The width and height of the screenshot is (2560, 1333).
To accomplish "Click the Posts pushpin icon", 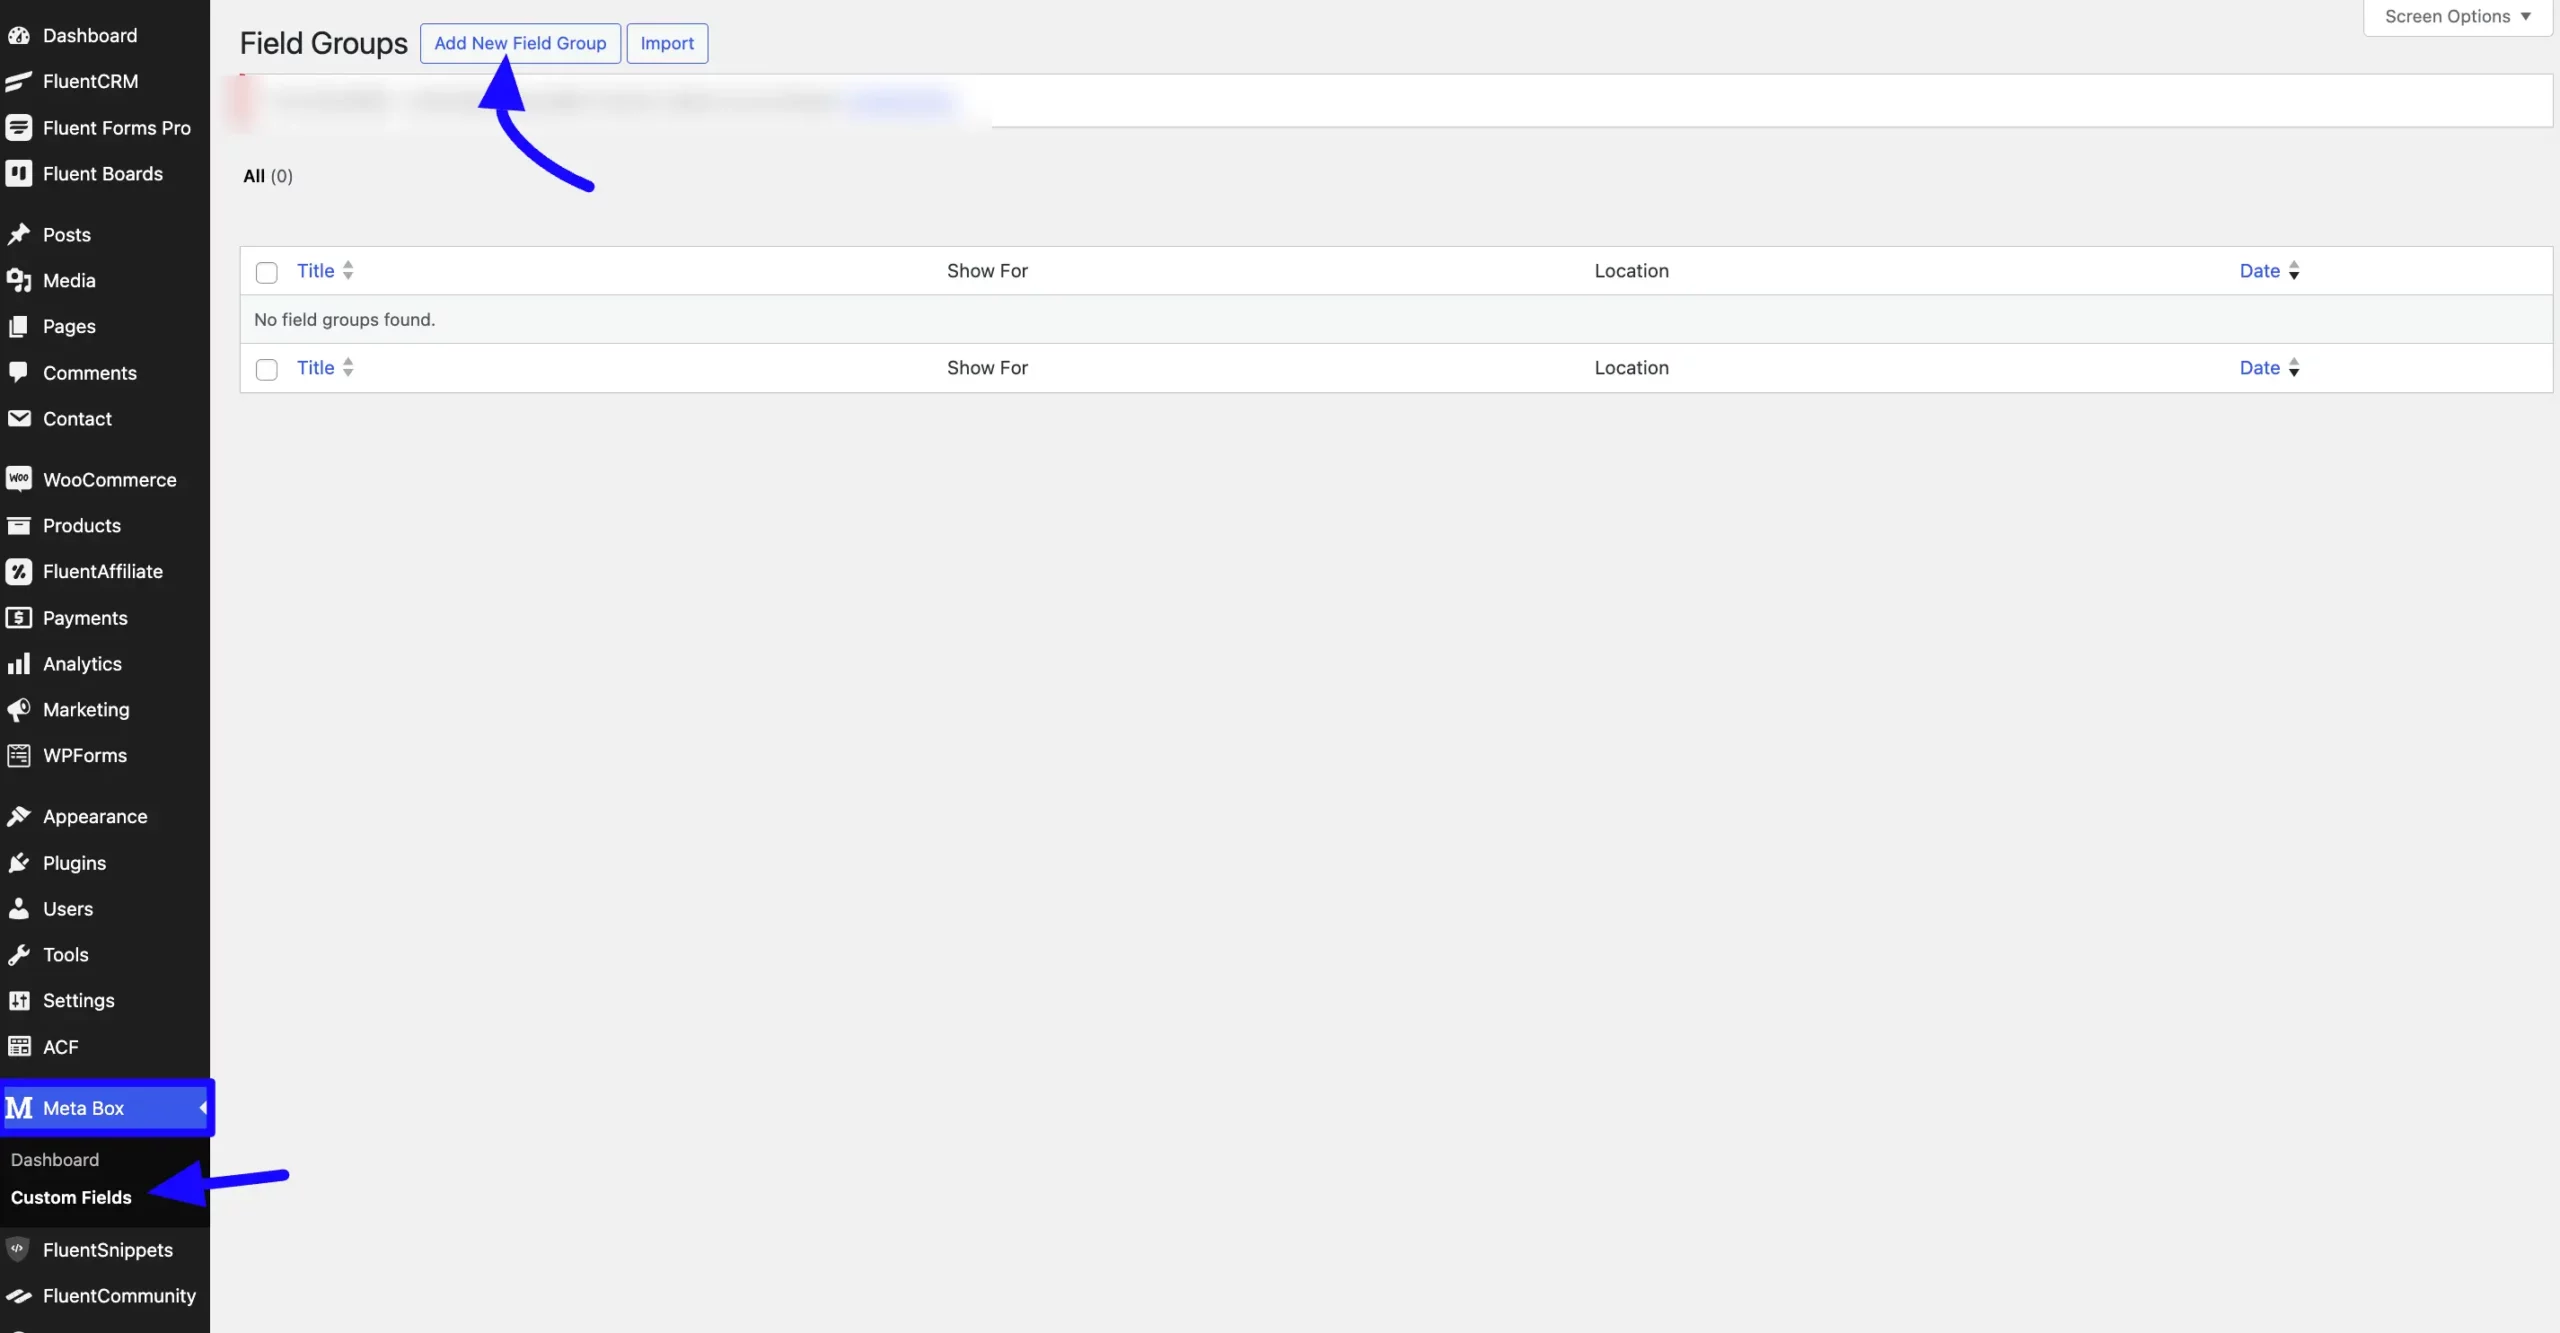I will point(19,235).
